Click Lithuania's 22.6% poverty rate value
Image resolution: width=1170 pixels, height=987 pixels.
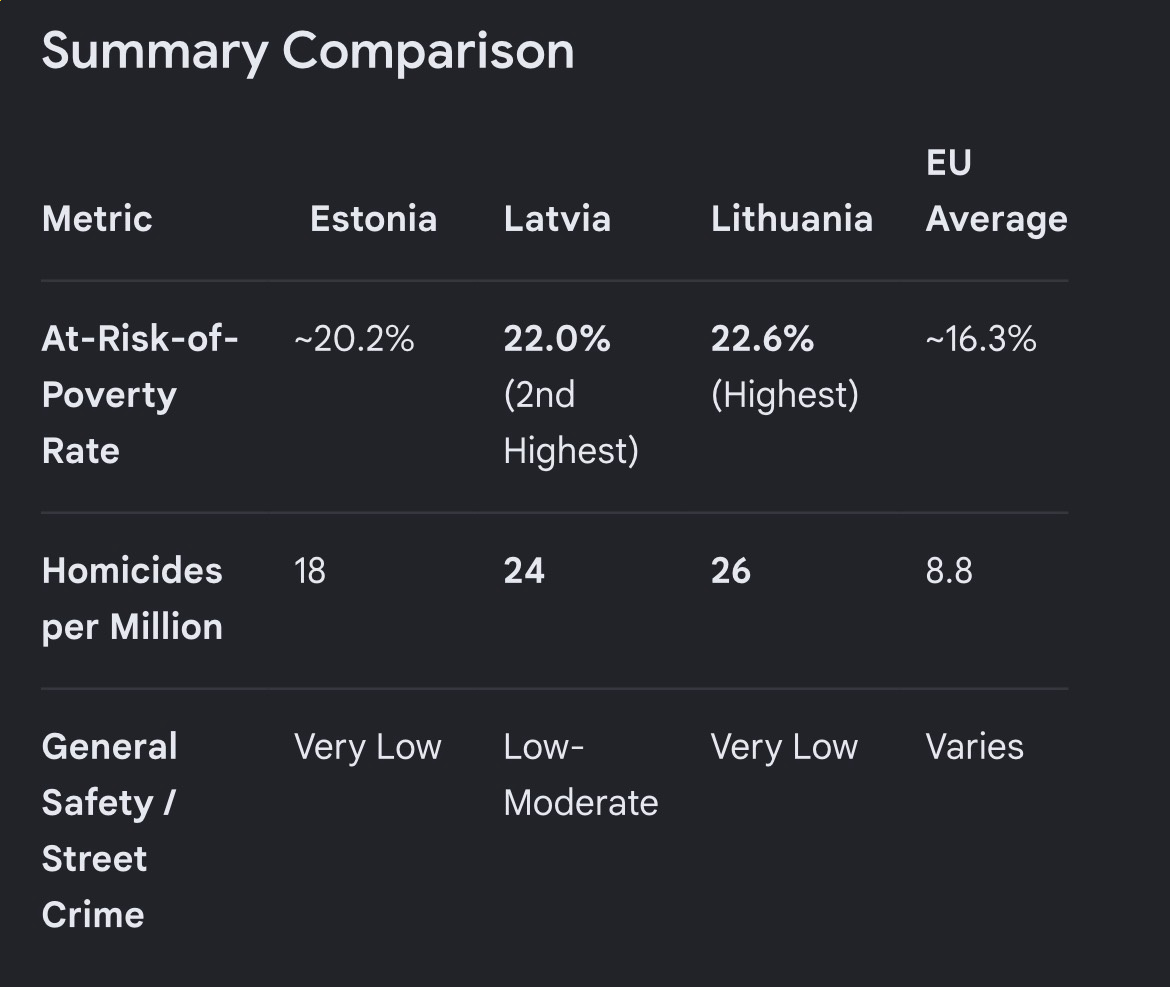point(762,339)
